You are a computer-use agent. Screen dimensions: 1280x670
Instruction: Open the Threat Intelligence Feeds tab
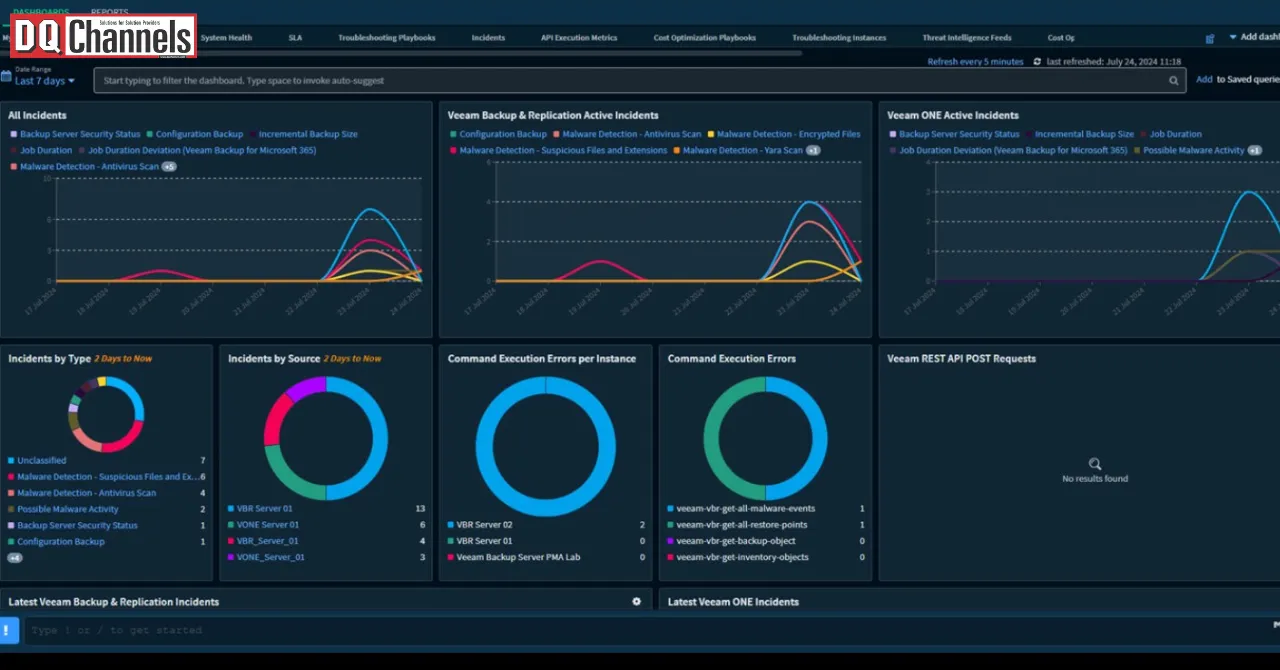point(967,38)
